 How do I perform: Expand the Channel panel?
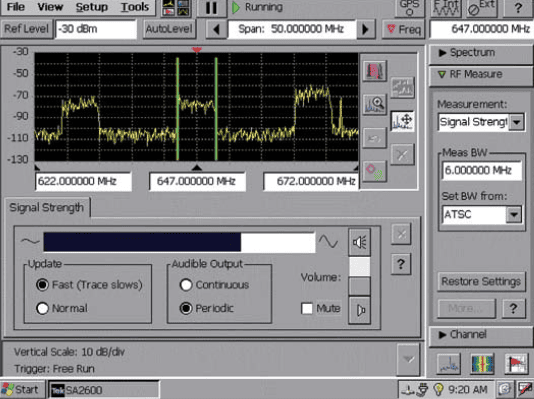[481, 335]
